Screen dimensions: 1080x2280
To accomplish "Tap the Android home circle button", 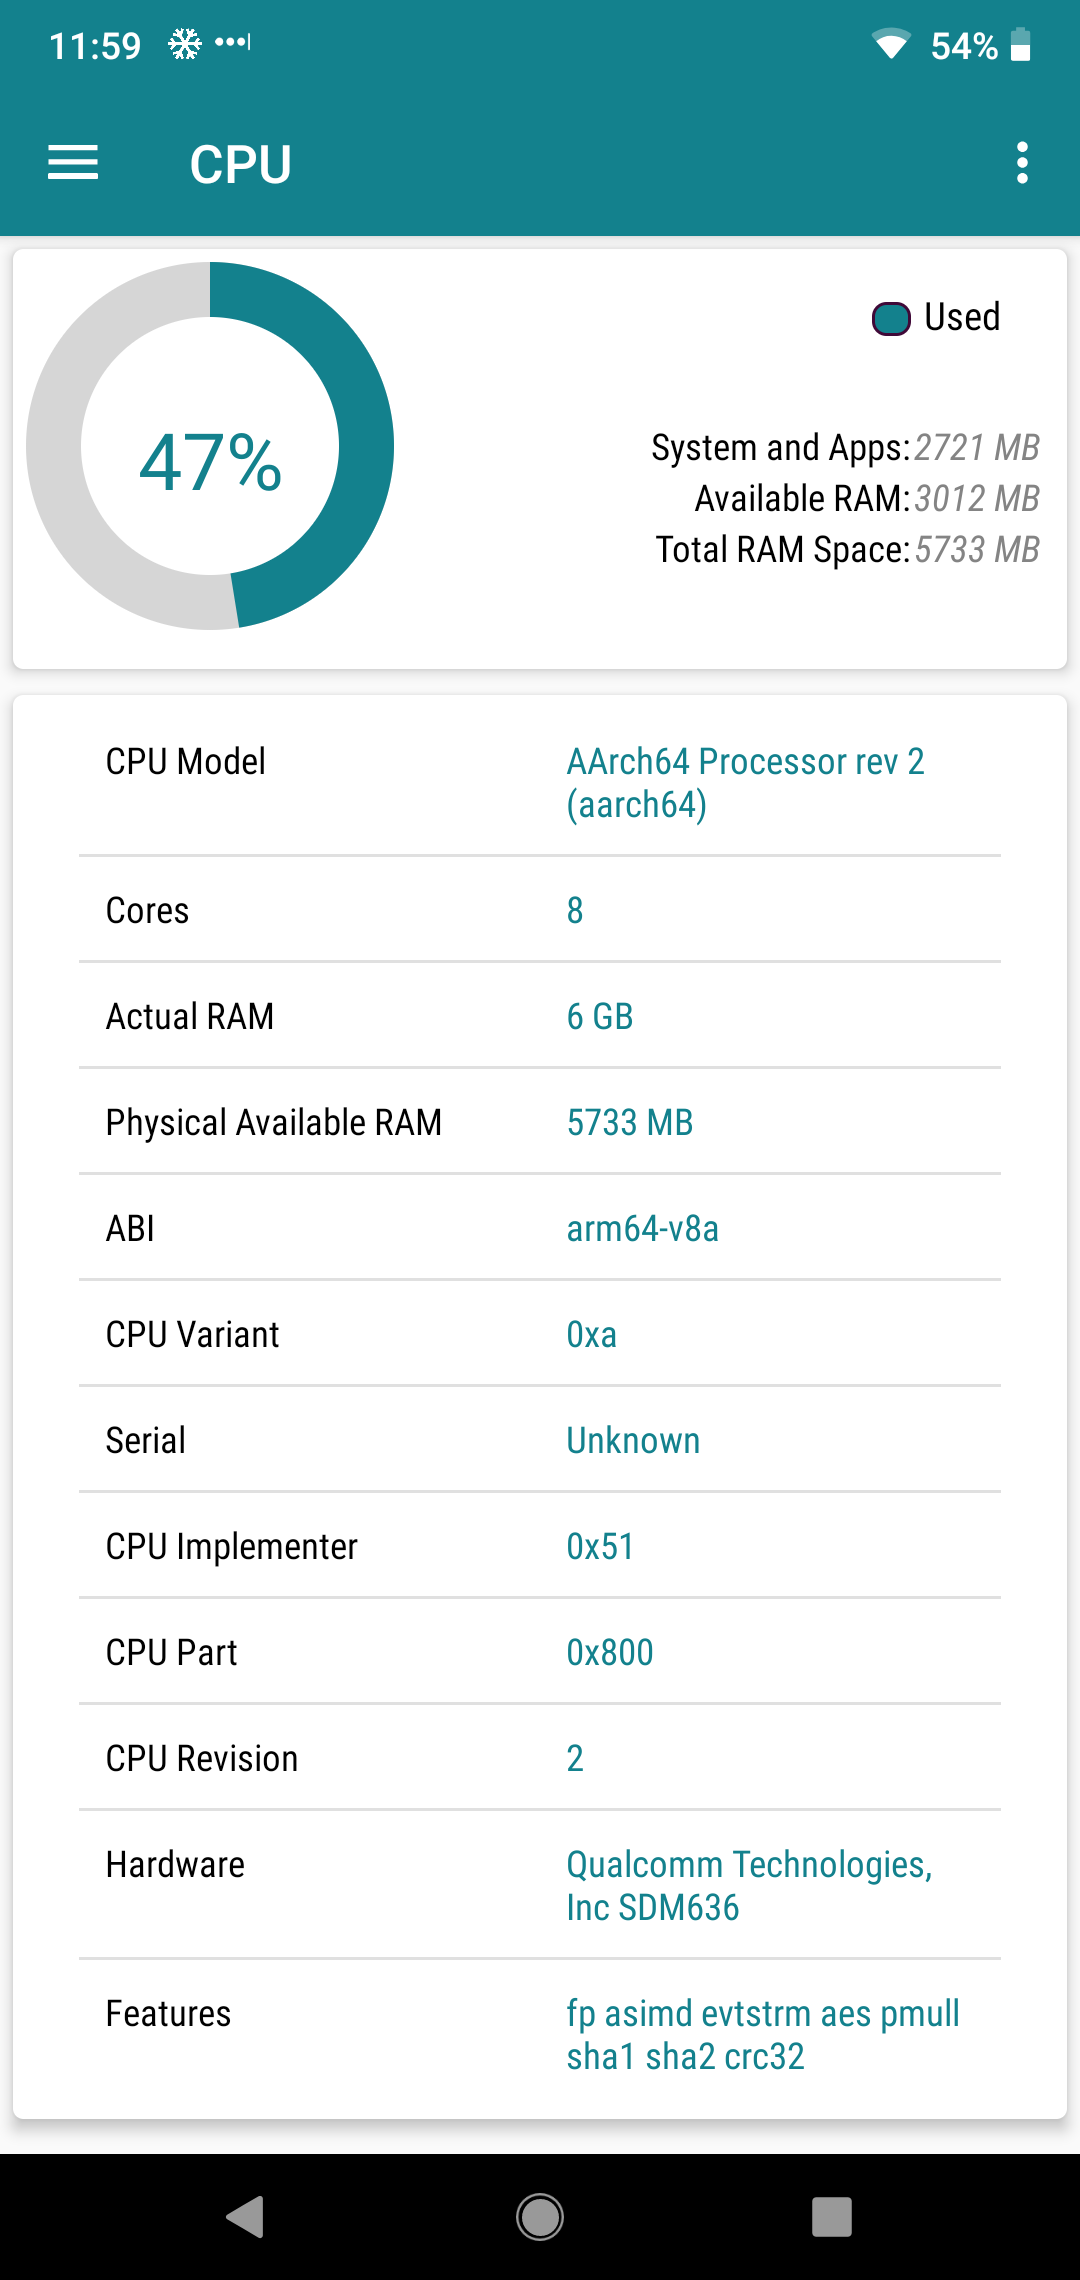I will [540, 2216].
